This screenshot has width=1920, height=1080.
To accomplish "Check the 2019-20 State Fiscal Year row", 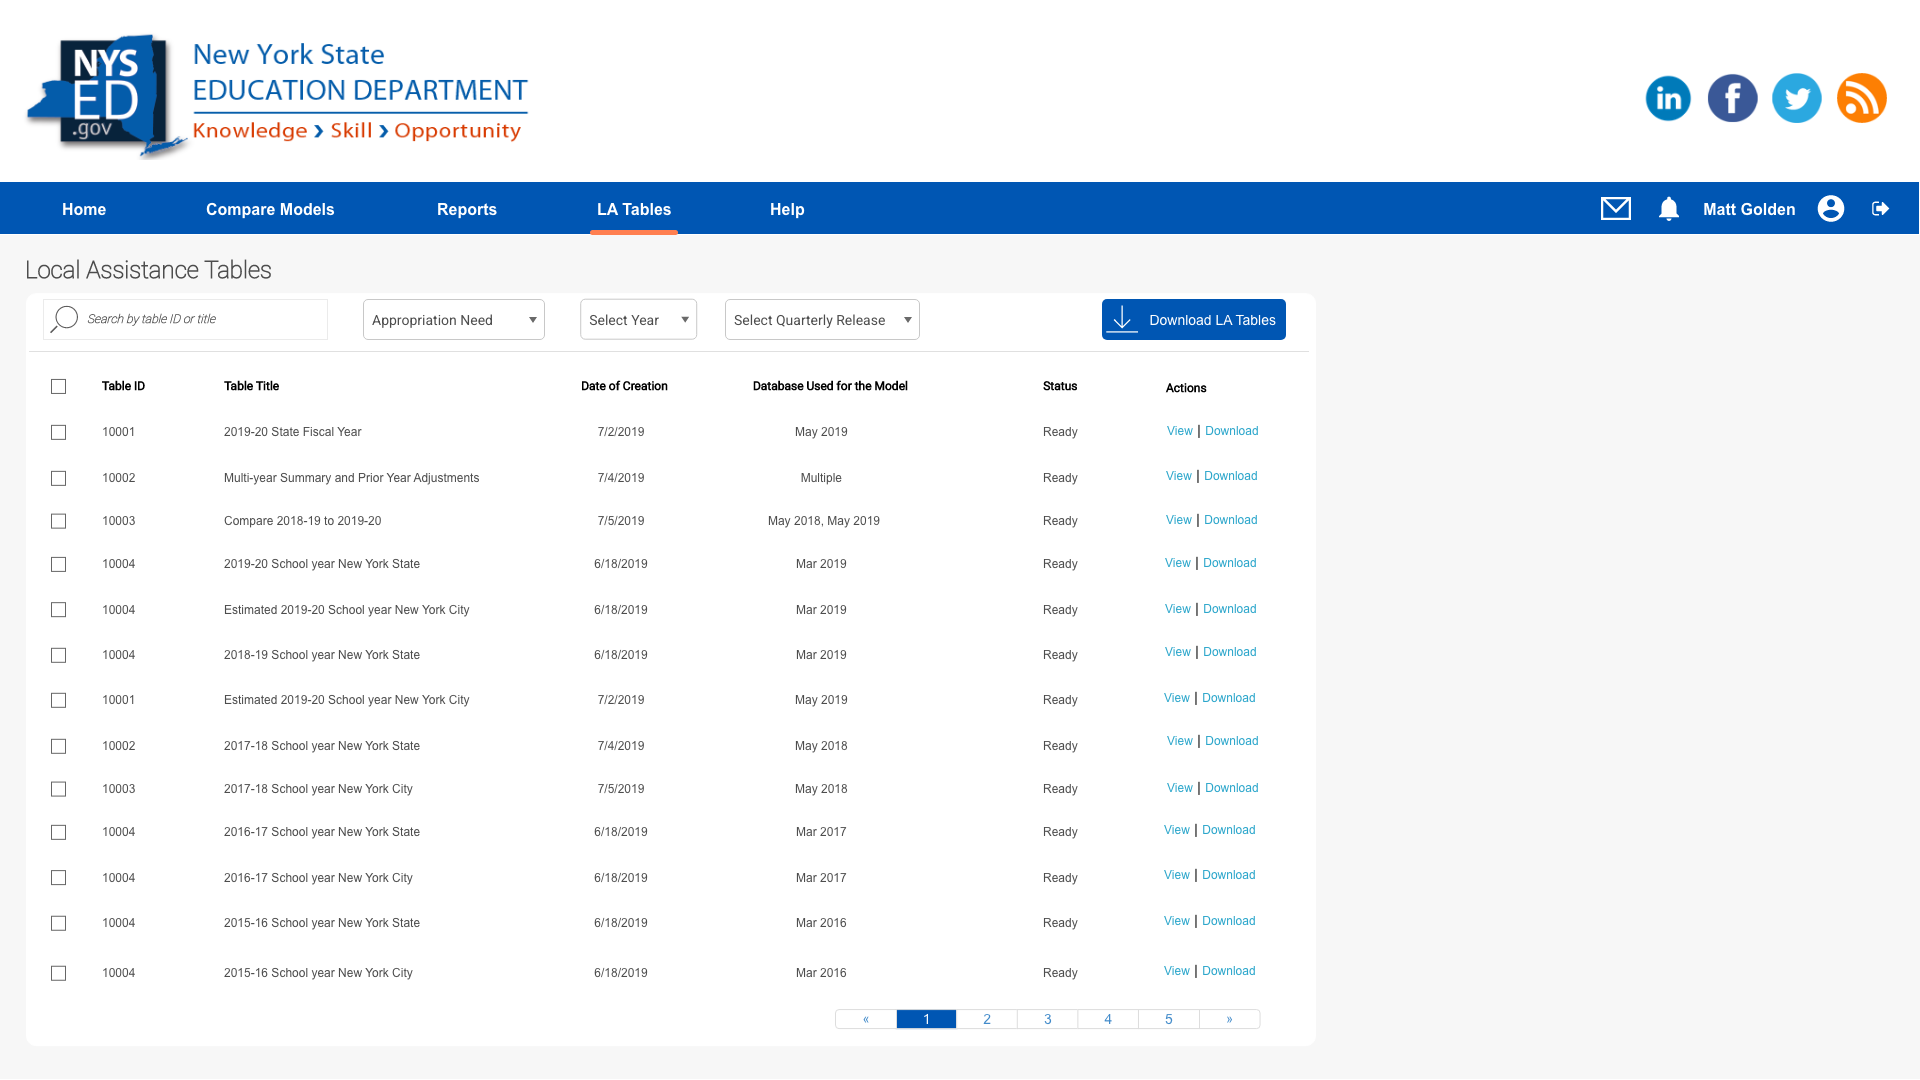I will coord(59,432).
